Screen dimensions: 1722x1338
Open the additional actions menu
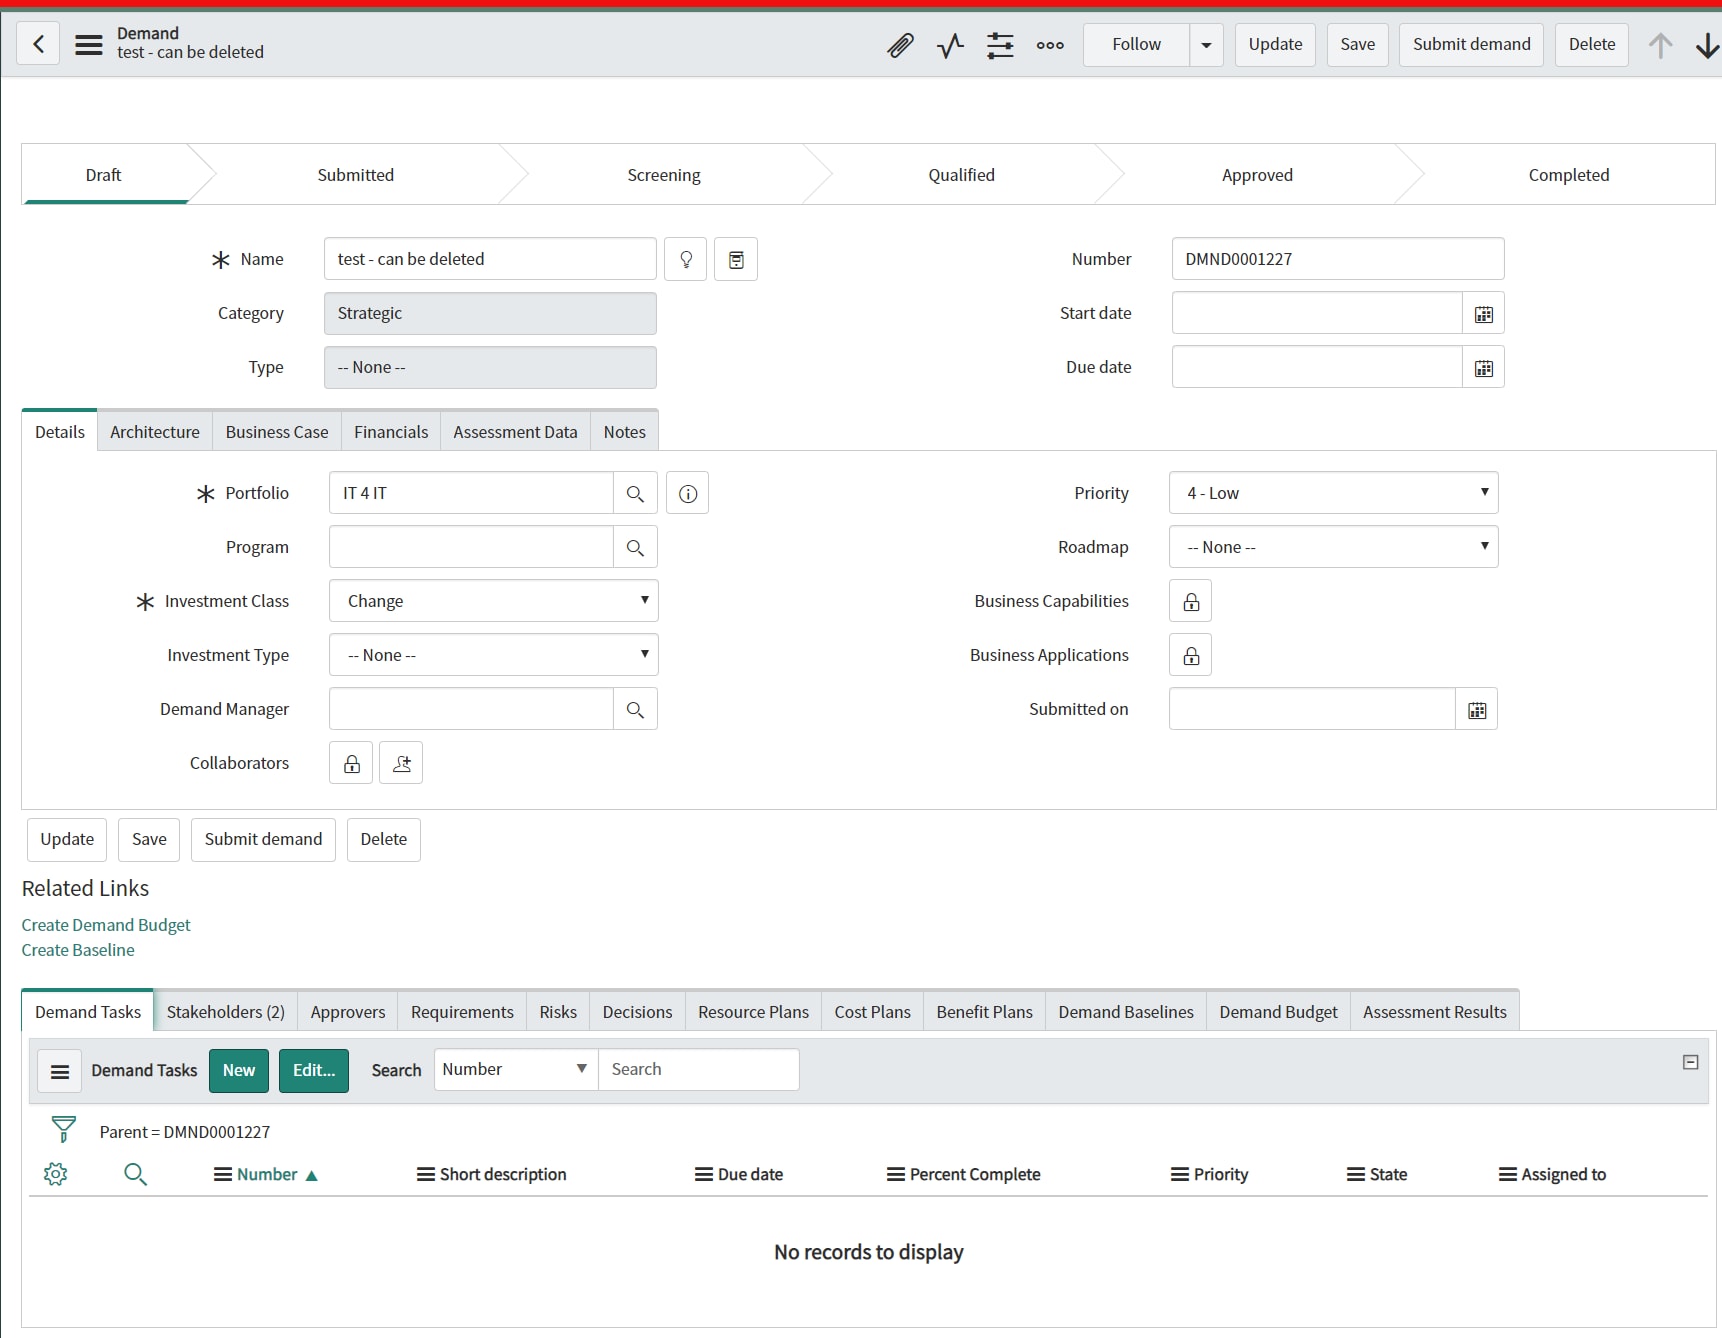click(1049, 45)
